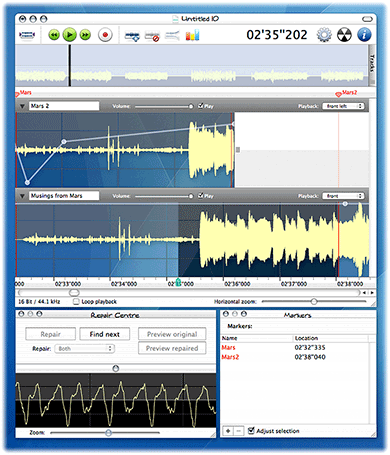Click the black playhead line in the overview waveform
The width and height of the screenshot is (390, 455).
(x=70, y=65)
